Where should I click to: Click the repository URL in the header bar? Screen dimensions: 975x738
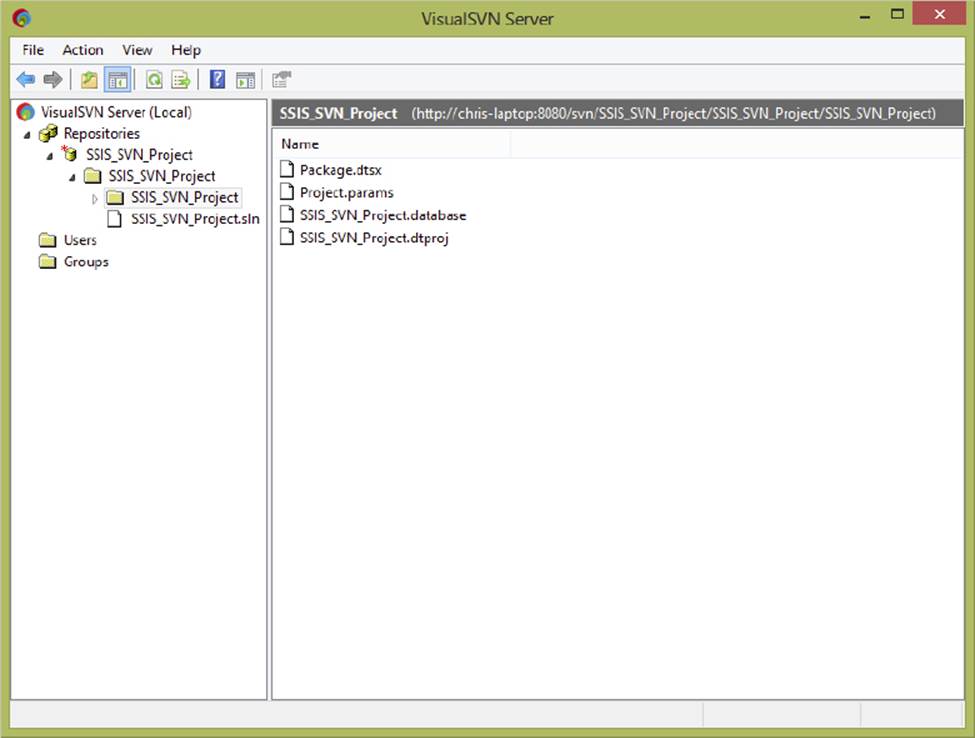point(673,113)
